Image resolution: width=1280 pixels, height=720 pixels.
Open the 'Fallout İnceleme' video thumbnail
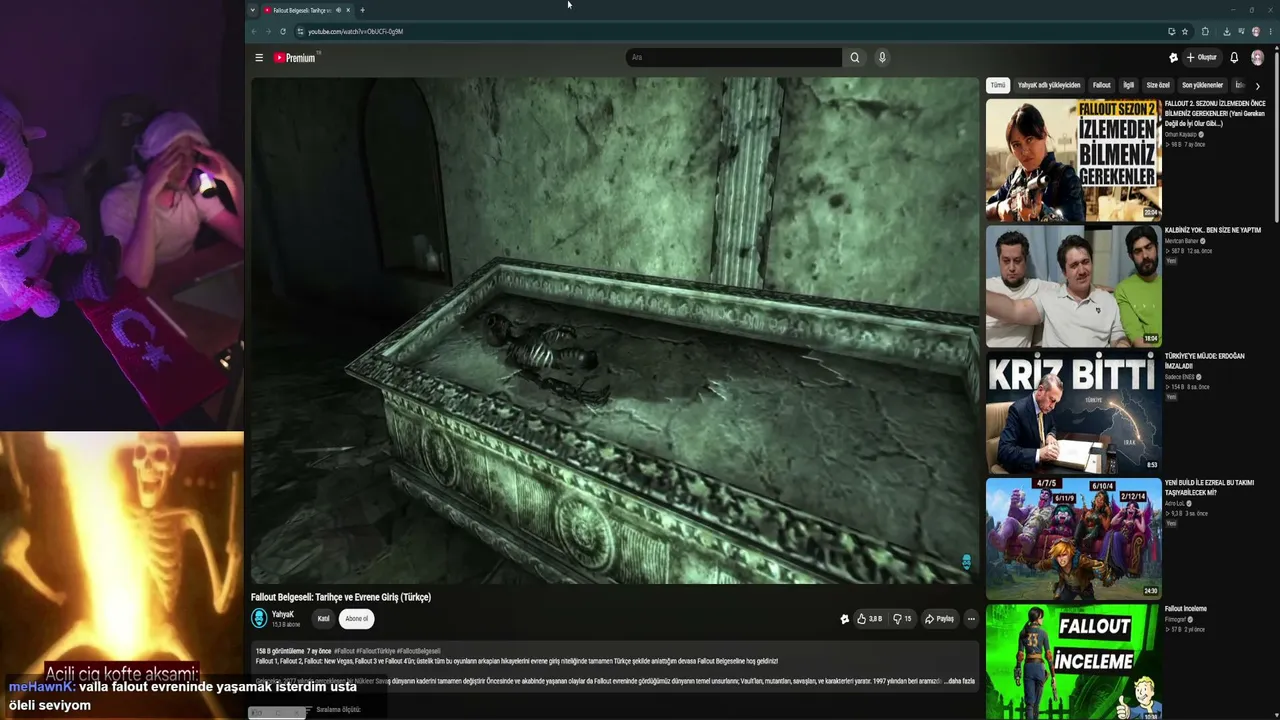[1074, 662]
